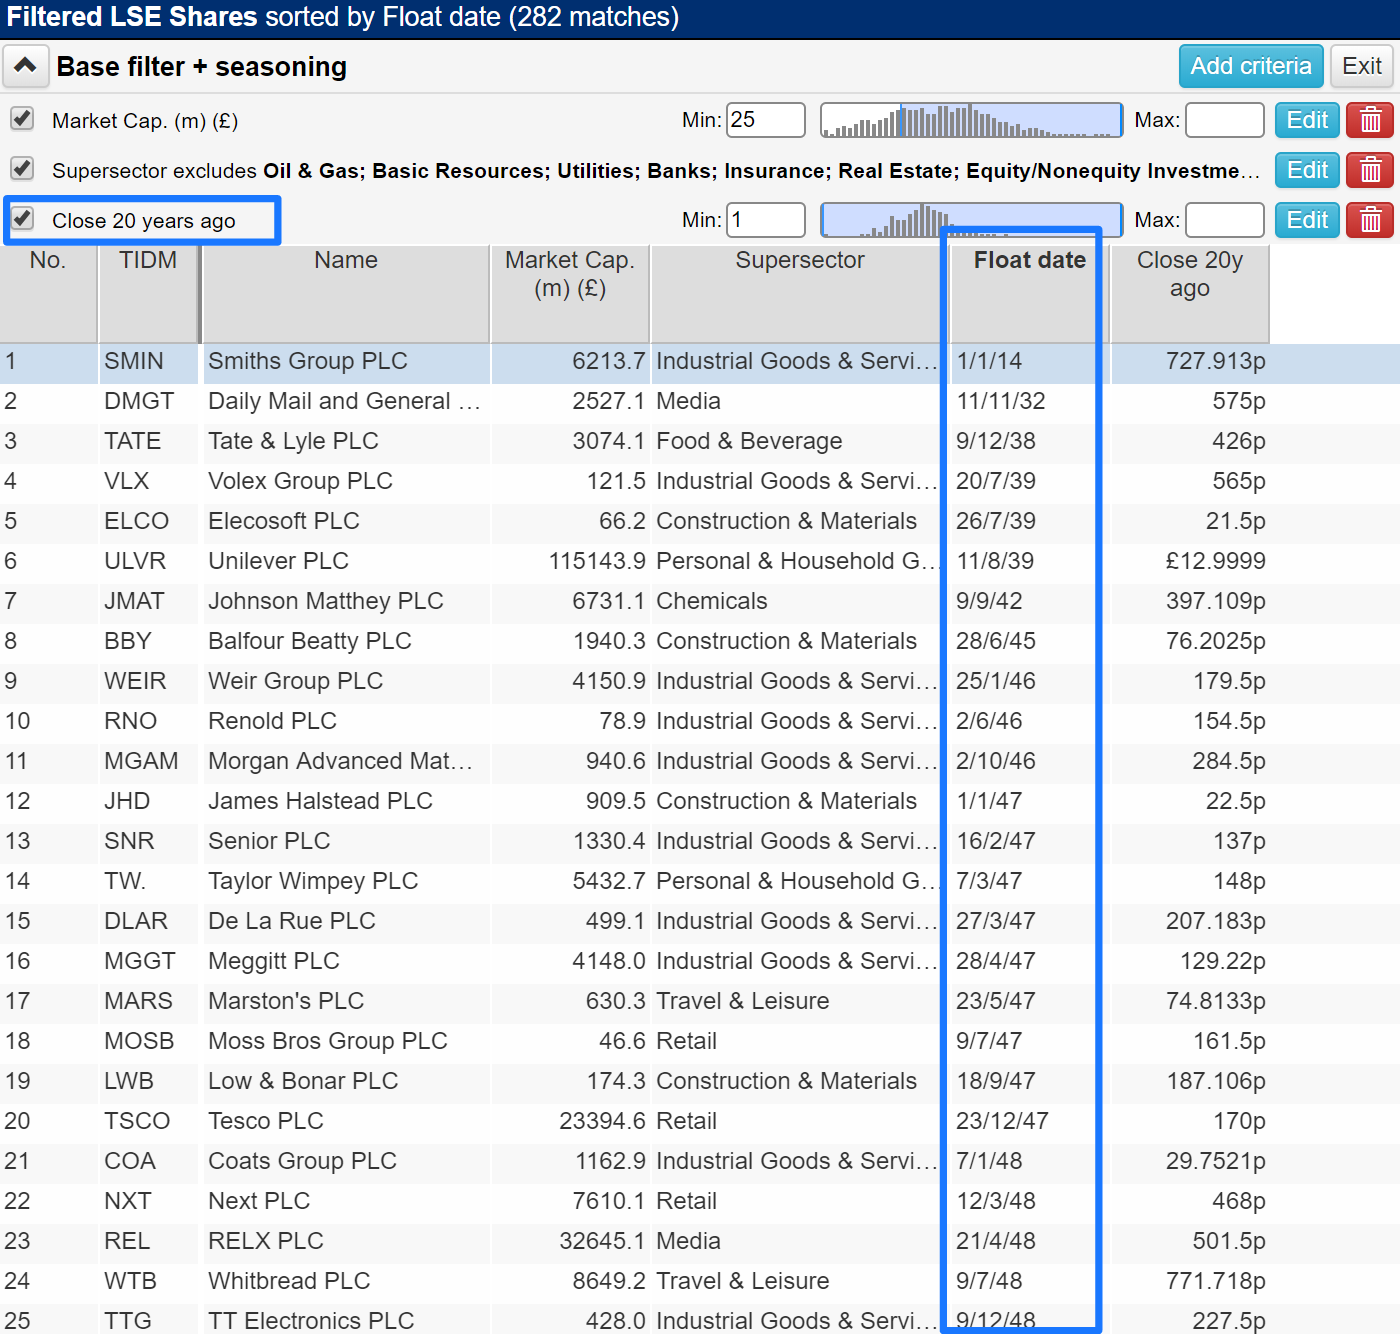Image resolution: width=1400 pixels, height=1334 pixels.
Task: Click the Close 20 years ago histogram slider
Action: (971, 220)
